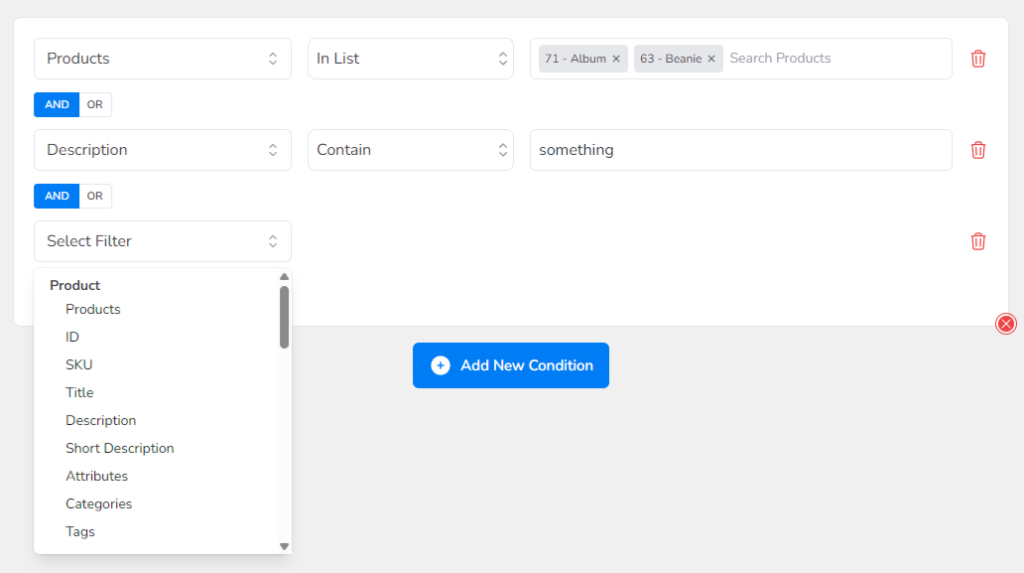The image size is (1024, 573).
Task: Click the dropdown list scroll down arrow
Action: pos(284,546)
